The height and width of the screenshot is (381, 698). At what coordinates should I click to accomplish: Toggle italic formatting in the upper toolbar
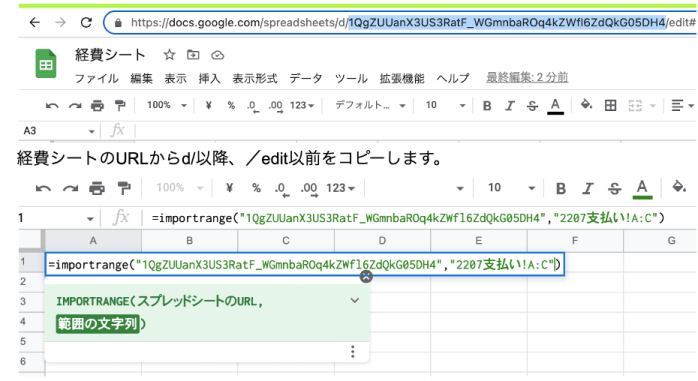tap(510, 105)
